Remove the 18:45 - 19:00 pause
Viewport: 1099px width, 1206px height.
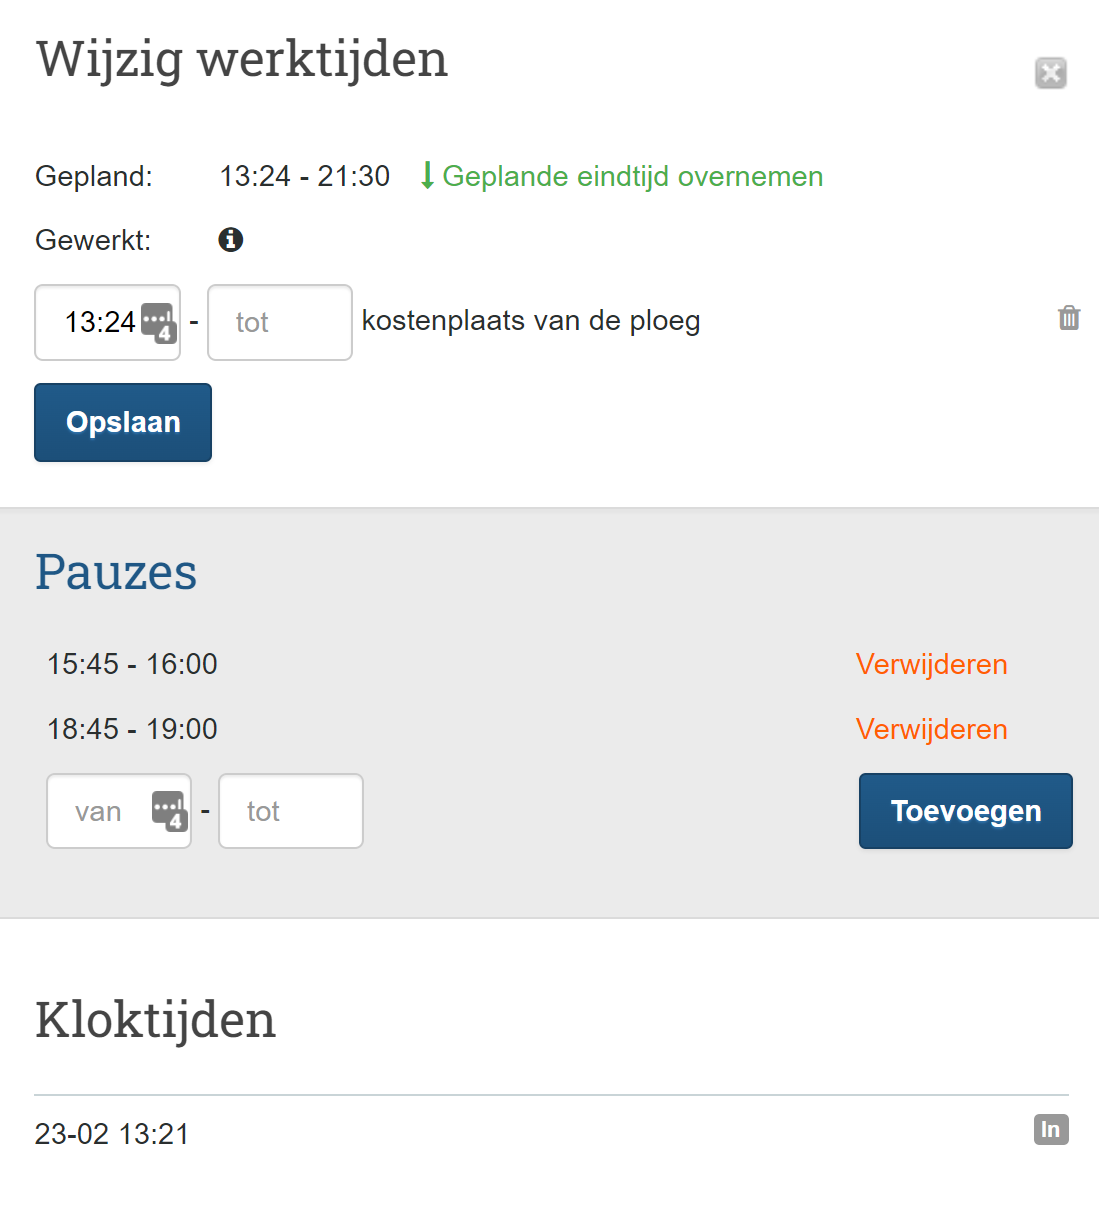click(x=931, y=729)
